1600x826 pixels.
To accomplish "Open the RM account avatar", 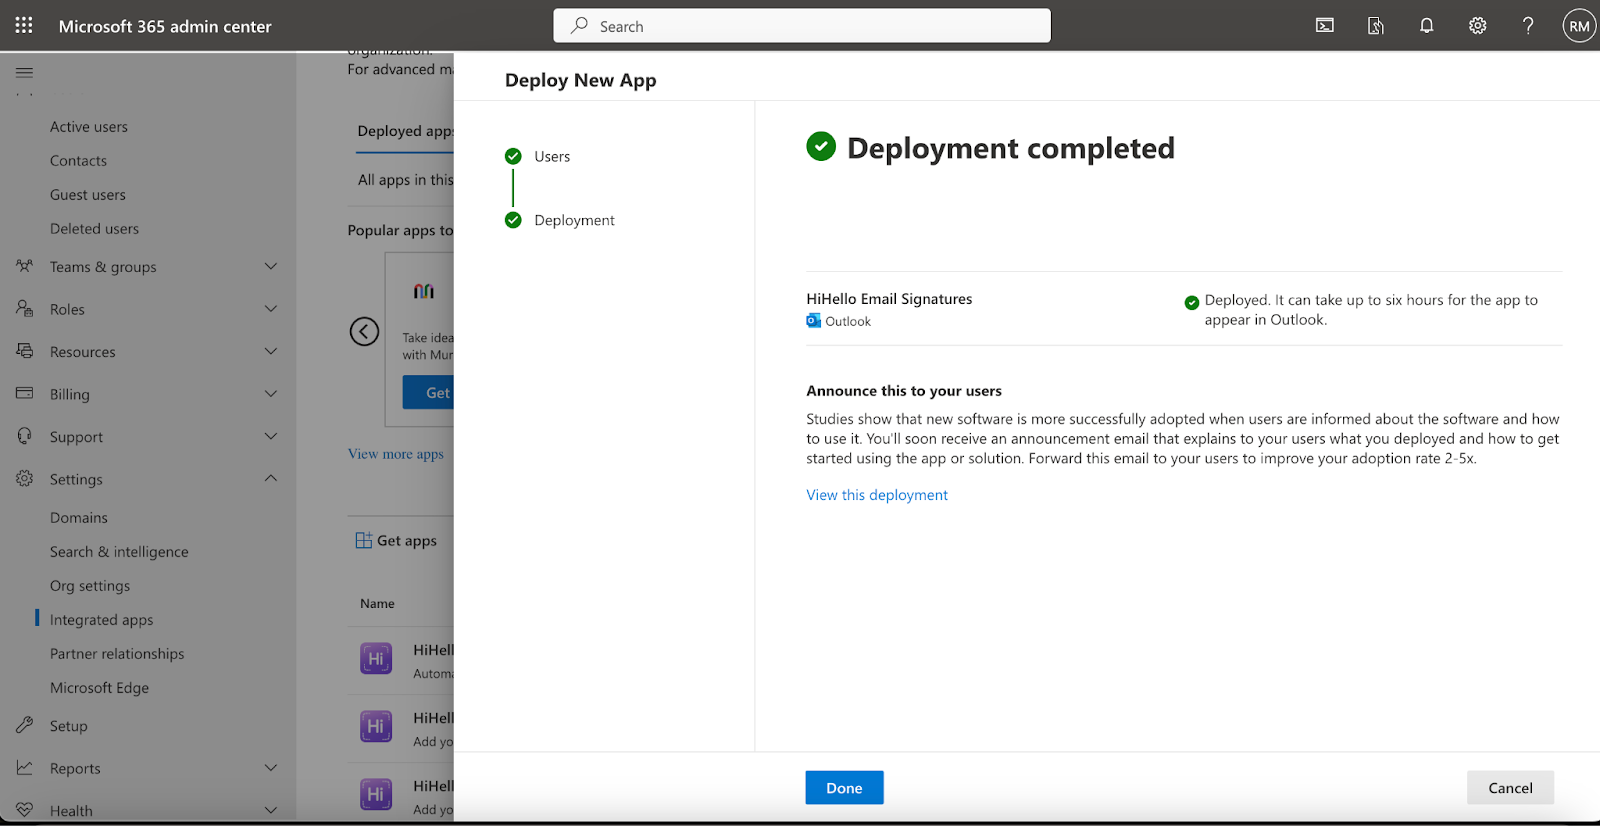I will (1579, 26).
